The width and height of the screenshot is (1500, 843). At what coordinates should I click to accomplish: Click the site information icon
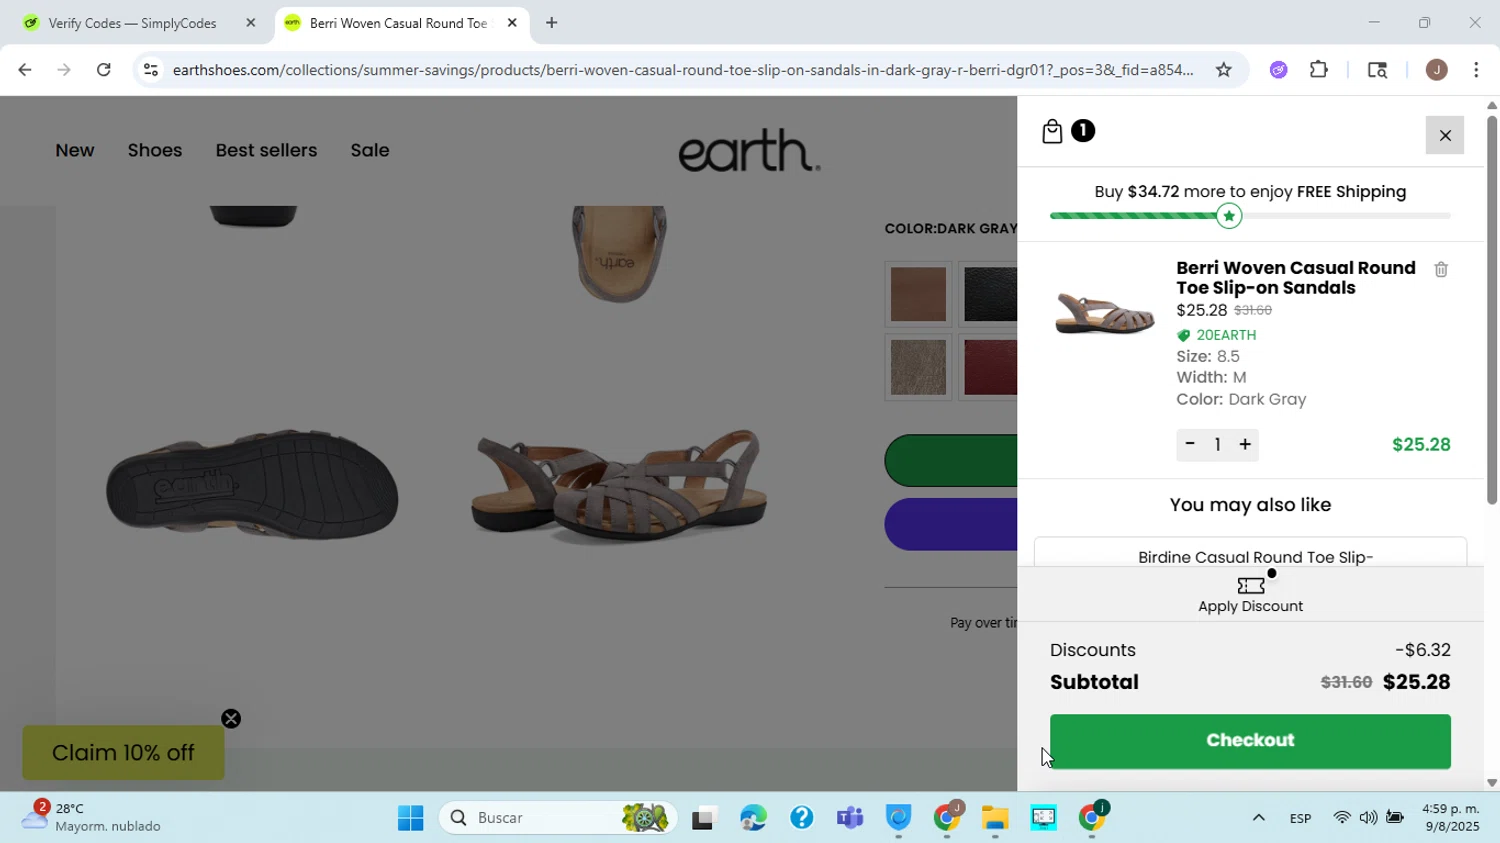click(150, 70)
